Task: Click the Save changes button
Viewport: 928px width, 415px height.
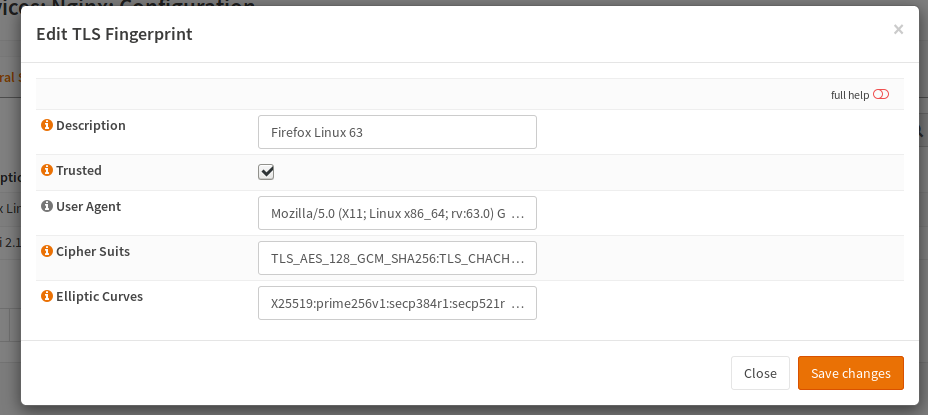Action: [850, 373]
